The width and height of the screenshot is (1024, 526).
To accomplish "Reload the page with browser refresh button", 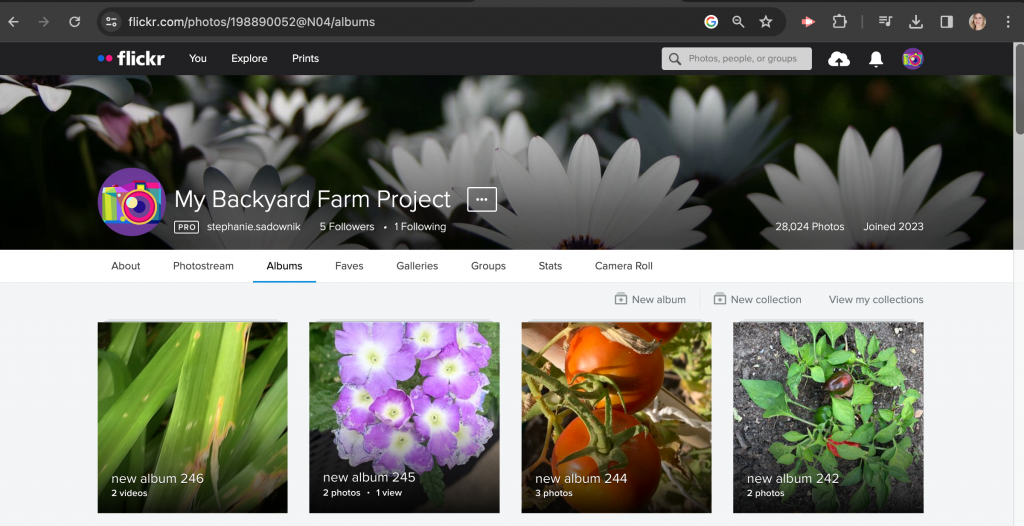I will (x=75, y=21).
